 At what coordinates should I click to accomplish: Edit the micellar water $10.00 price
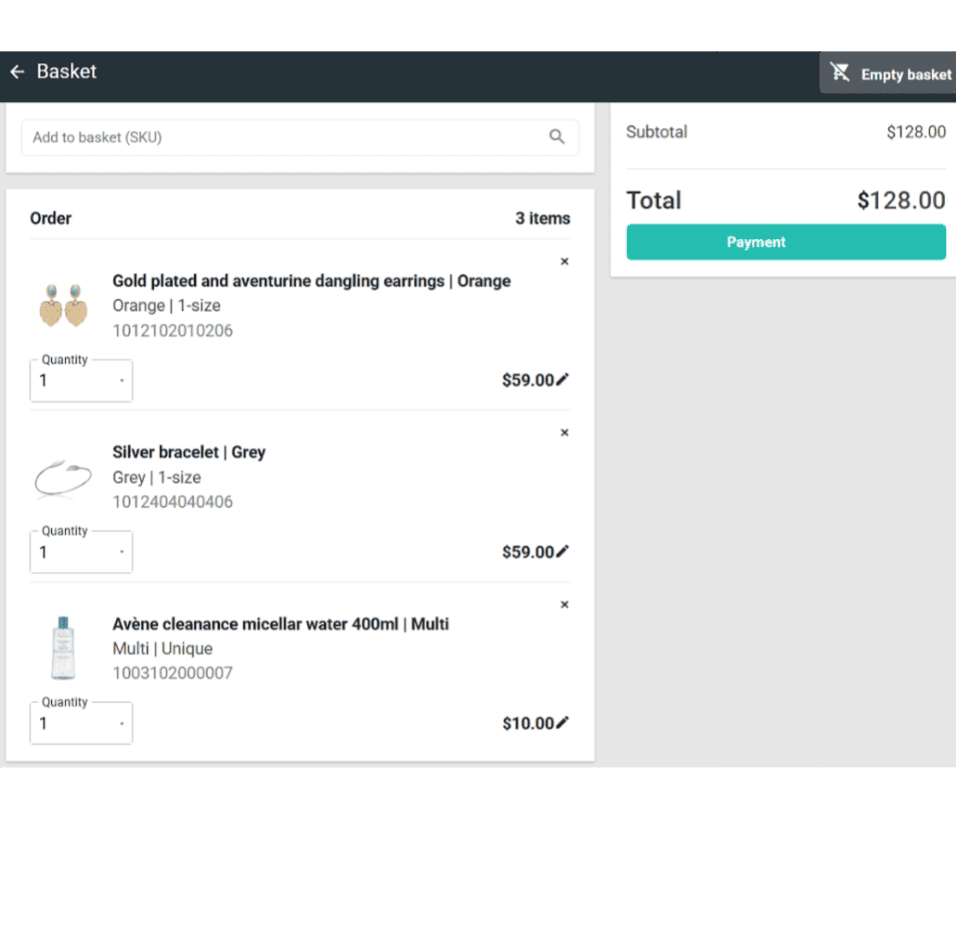[562, 723]
